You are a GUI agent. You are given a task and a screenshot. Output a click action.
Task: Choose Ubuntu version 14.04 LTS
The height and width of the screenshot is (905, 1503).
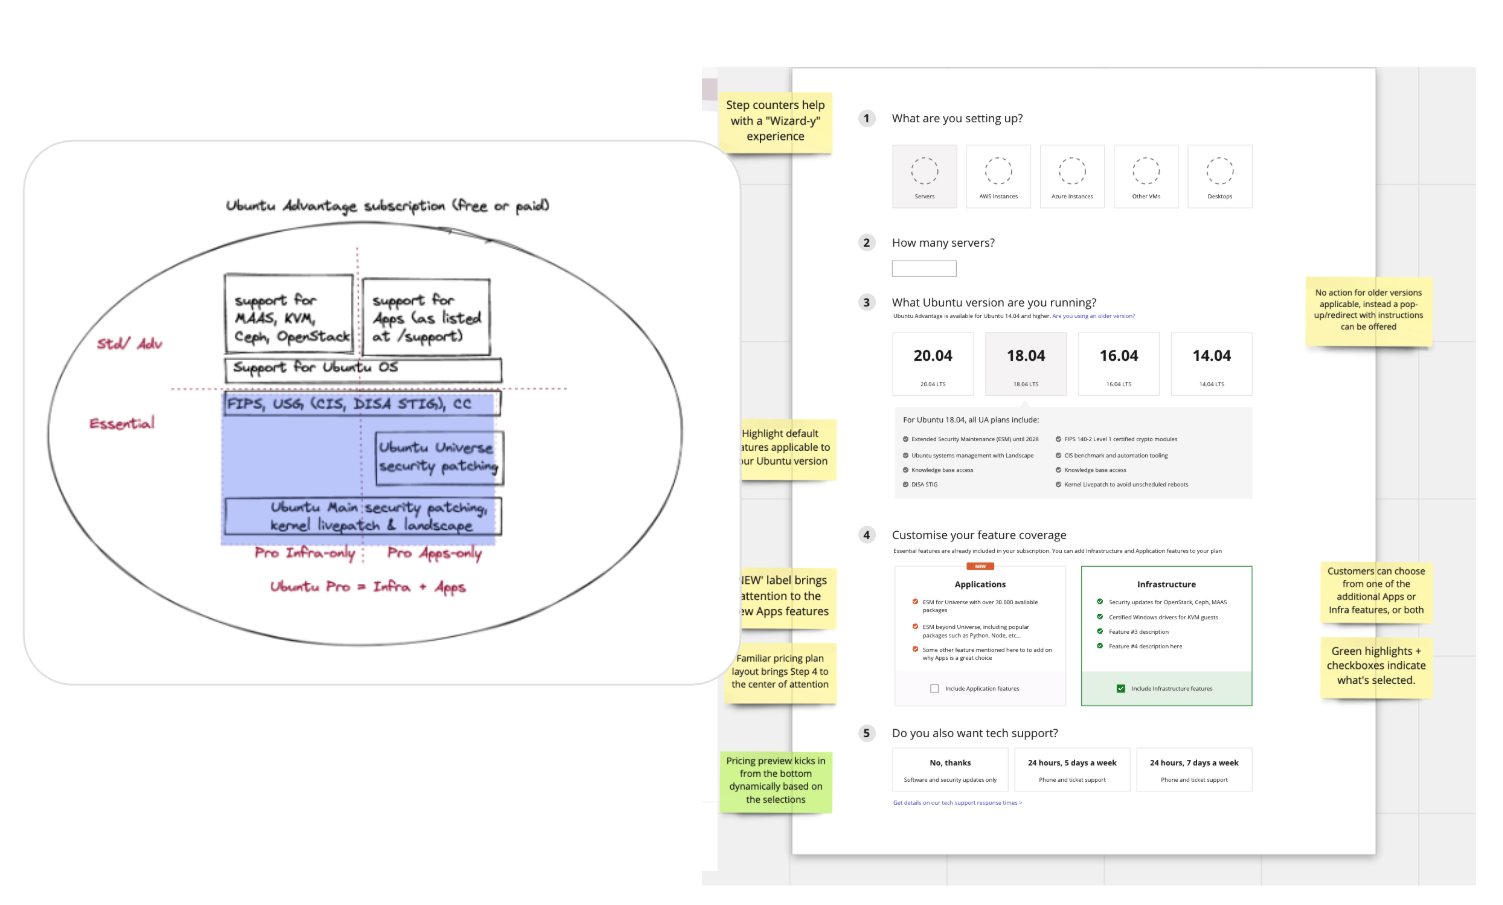[x=1212, y=364]
